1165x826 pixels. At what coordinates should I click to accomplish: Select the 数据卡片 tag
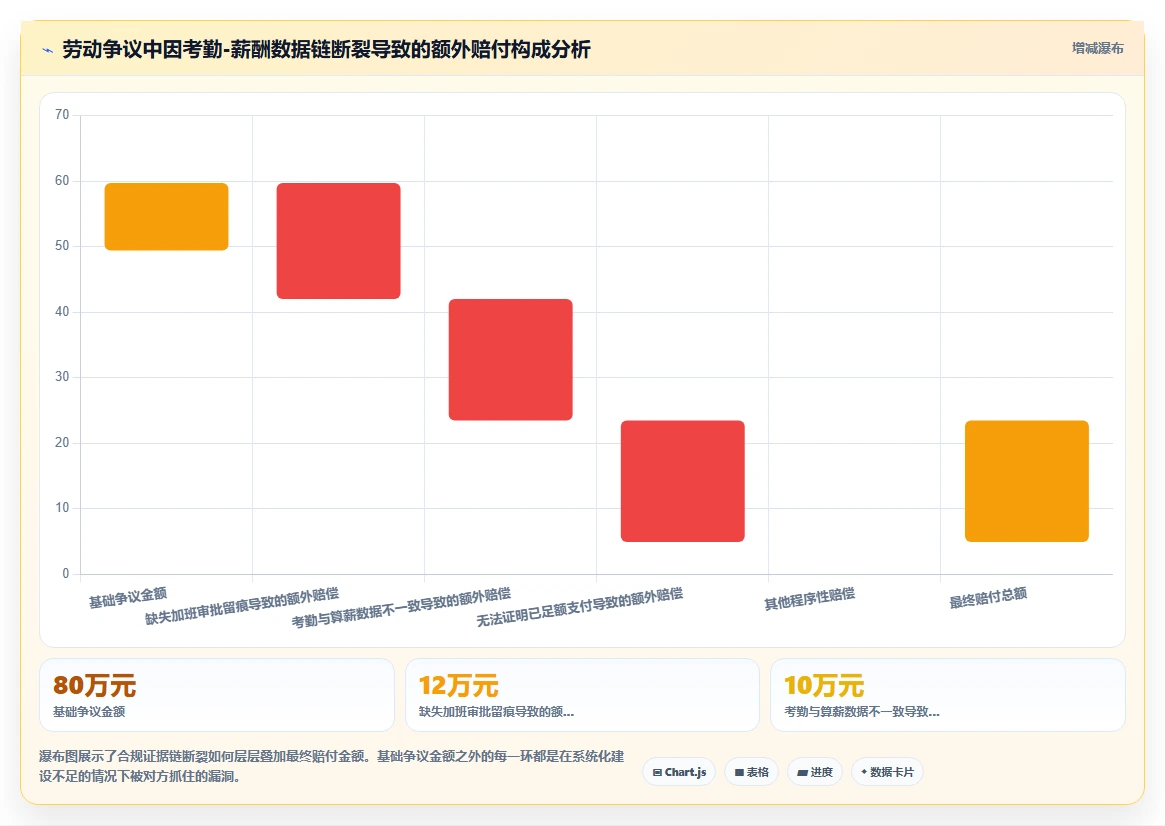pos(887,772)
